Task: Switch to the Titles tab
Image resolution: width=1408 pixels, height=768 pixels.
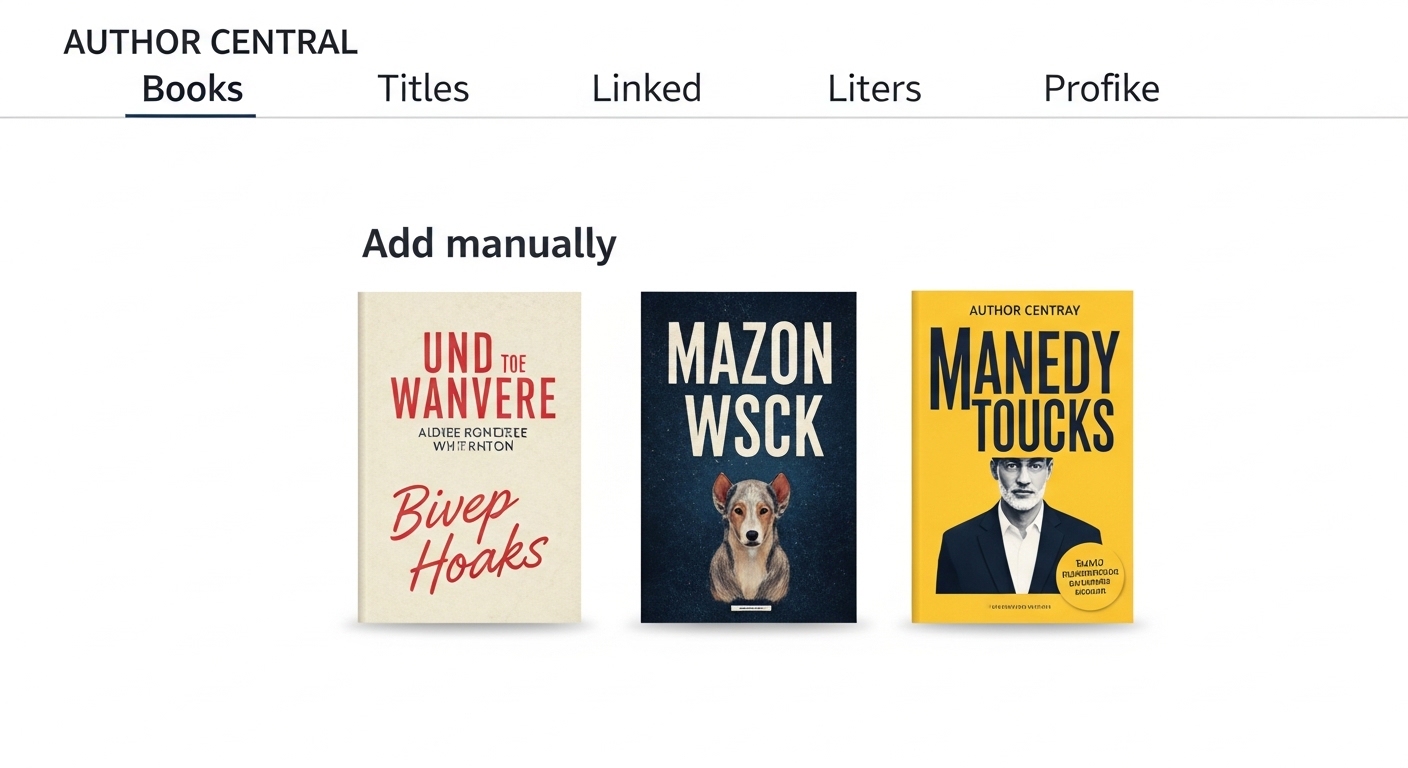Action: 423,88
